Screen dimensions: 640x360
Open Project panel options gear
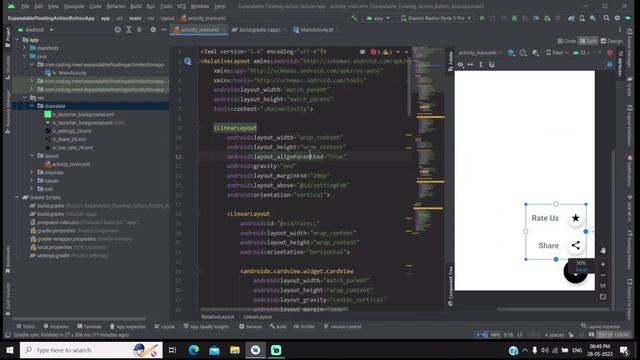point(153,30)
